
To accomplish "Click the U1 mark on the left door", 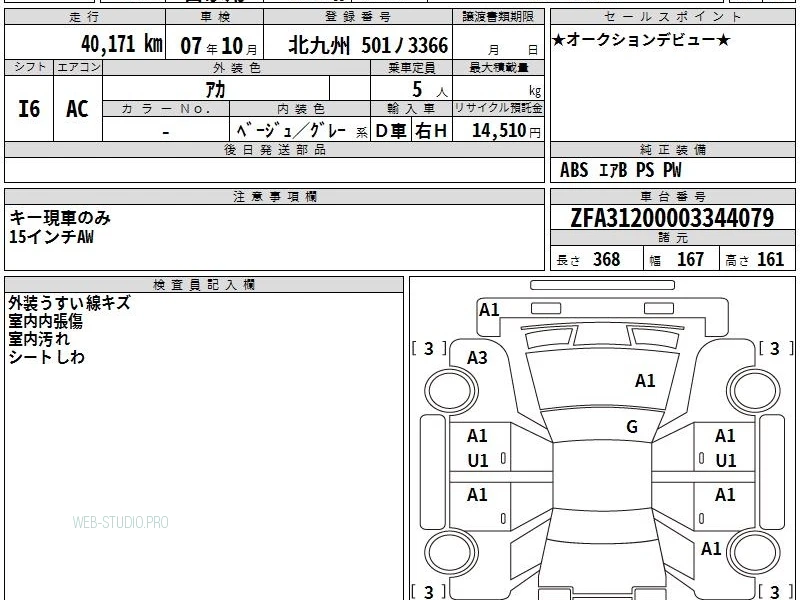I will pyautogui.click(x=478, y=461).
